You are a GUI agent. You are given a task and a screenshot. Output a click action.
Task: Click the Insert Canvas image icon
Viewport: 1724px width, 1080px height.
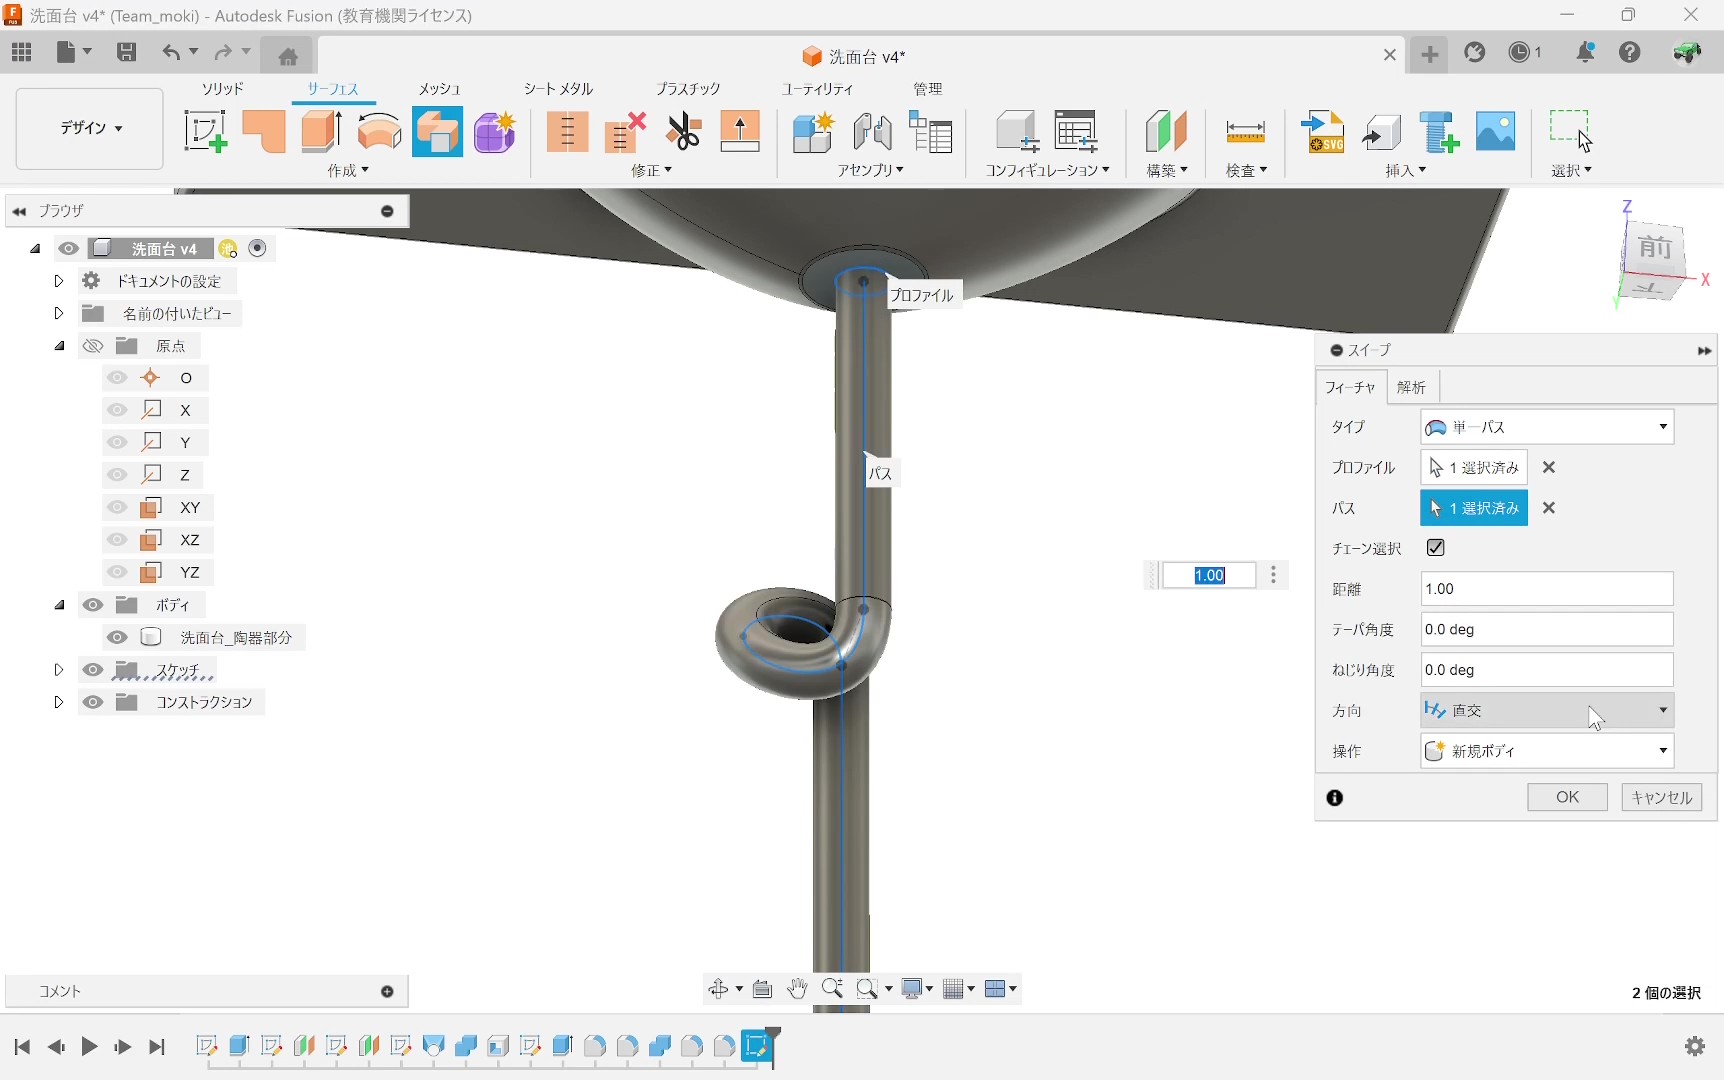pos(1496,132)
